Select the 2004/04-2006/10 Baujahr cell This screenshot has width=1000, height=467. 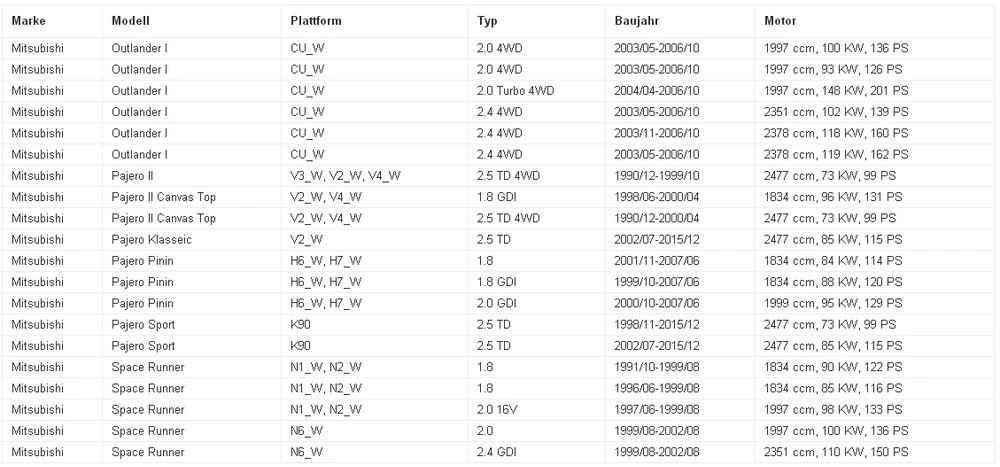(680, 91)
